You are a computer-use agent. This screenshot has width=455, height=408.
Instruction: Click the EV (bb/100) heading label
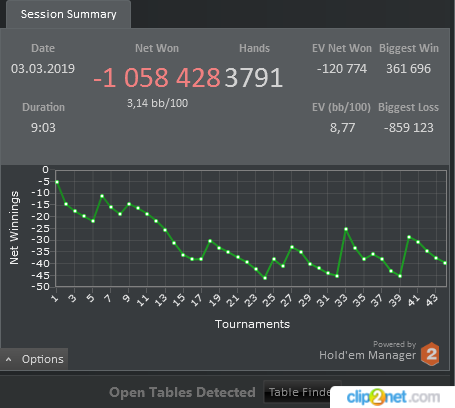pos(341,107)
